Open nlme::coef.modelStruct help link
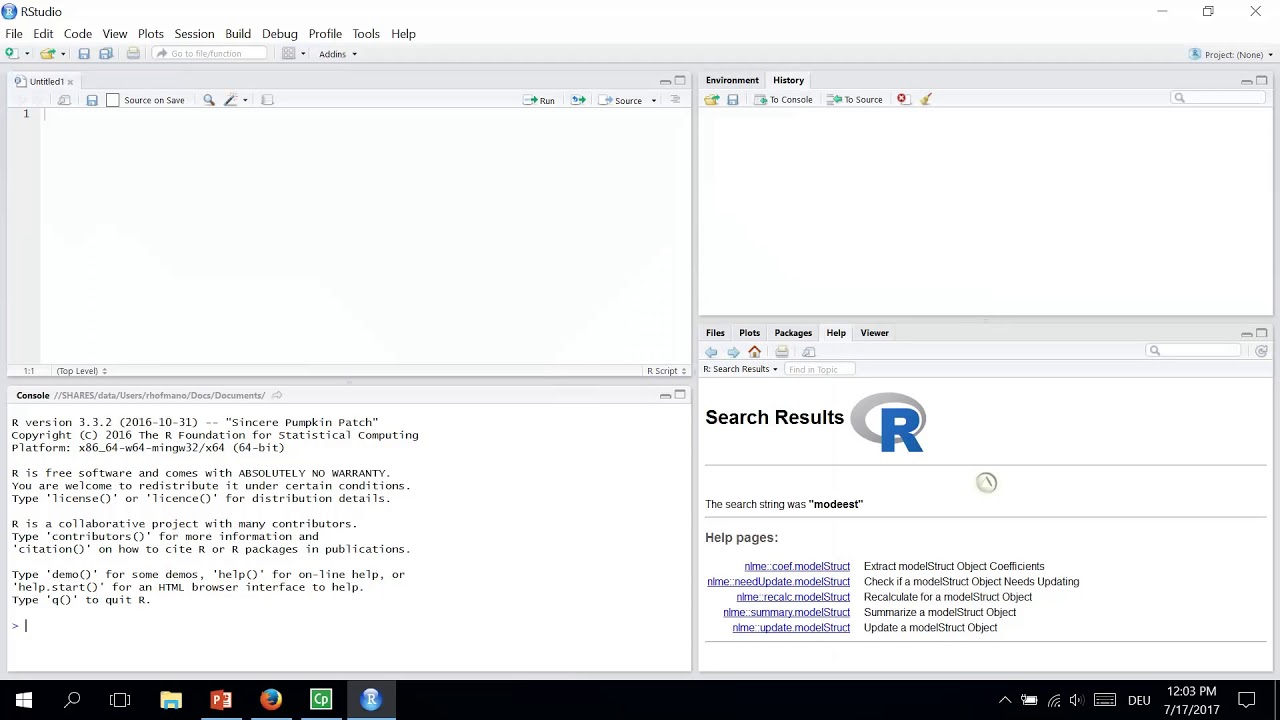 tap(797, 566)
